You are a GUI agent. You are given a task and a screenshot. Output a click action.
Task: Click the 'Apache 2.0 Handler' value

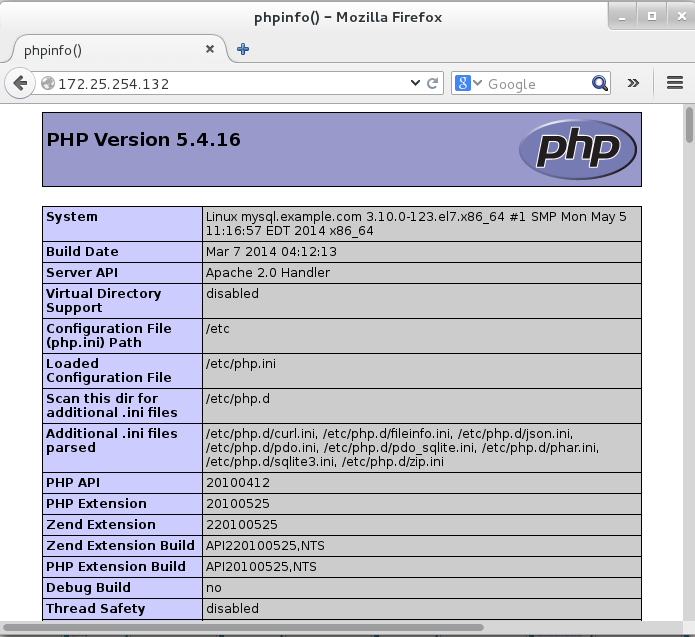pos(268,273)
